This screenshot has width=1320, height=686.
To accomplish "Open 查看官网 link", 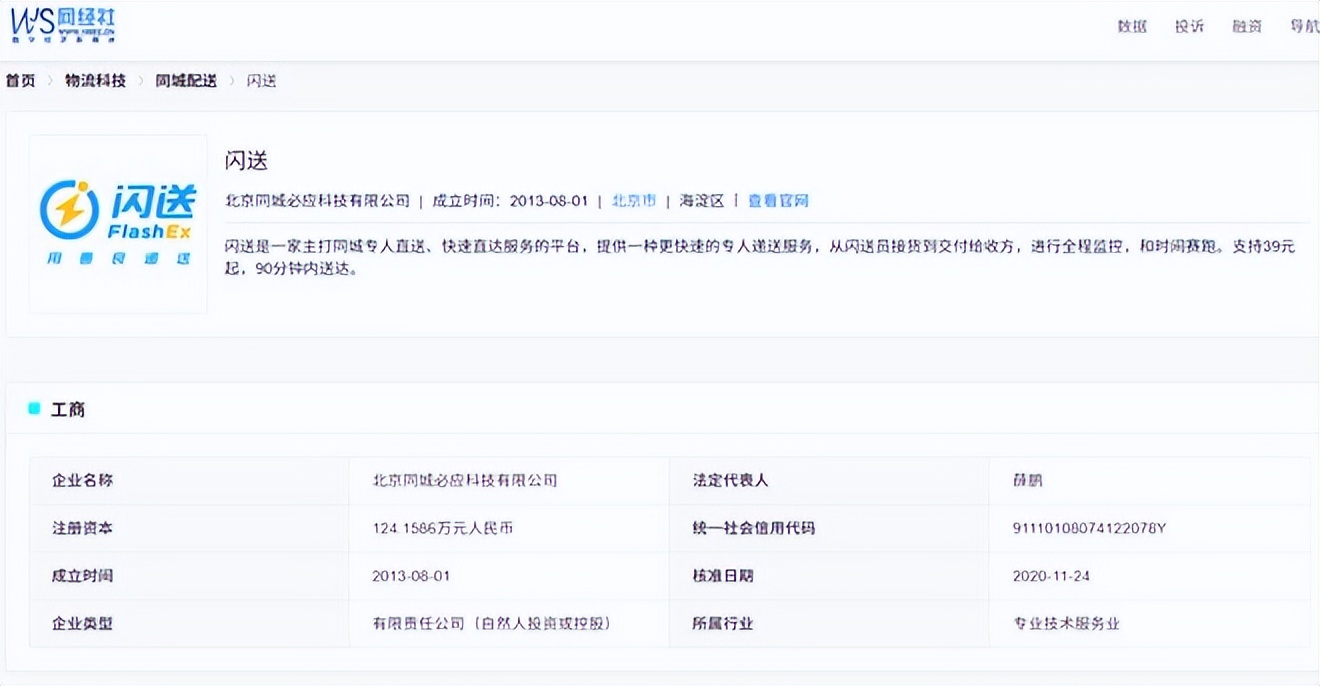I will [778, 200].
